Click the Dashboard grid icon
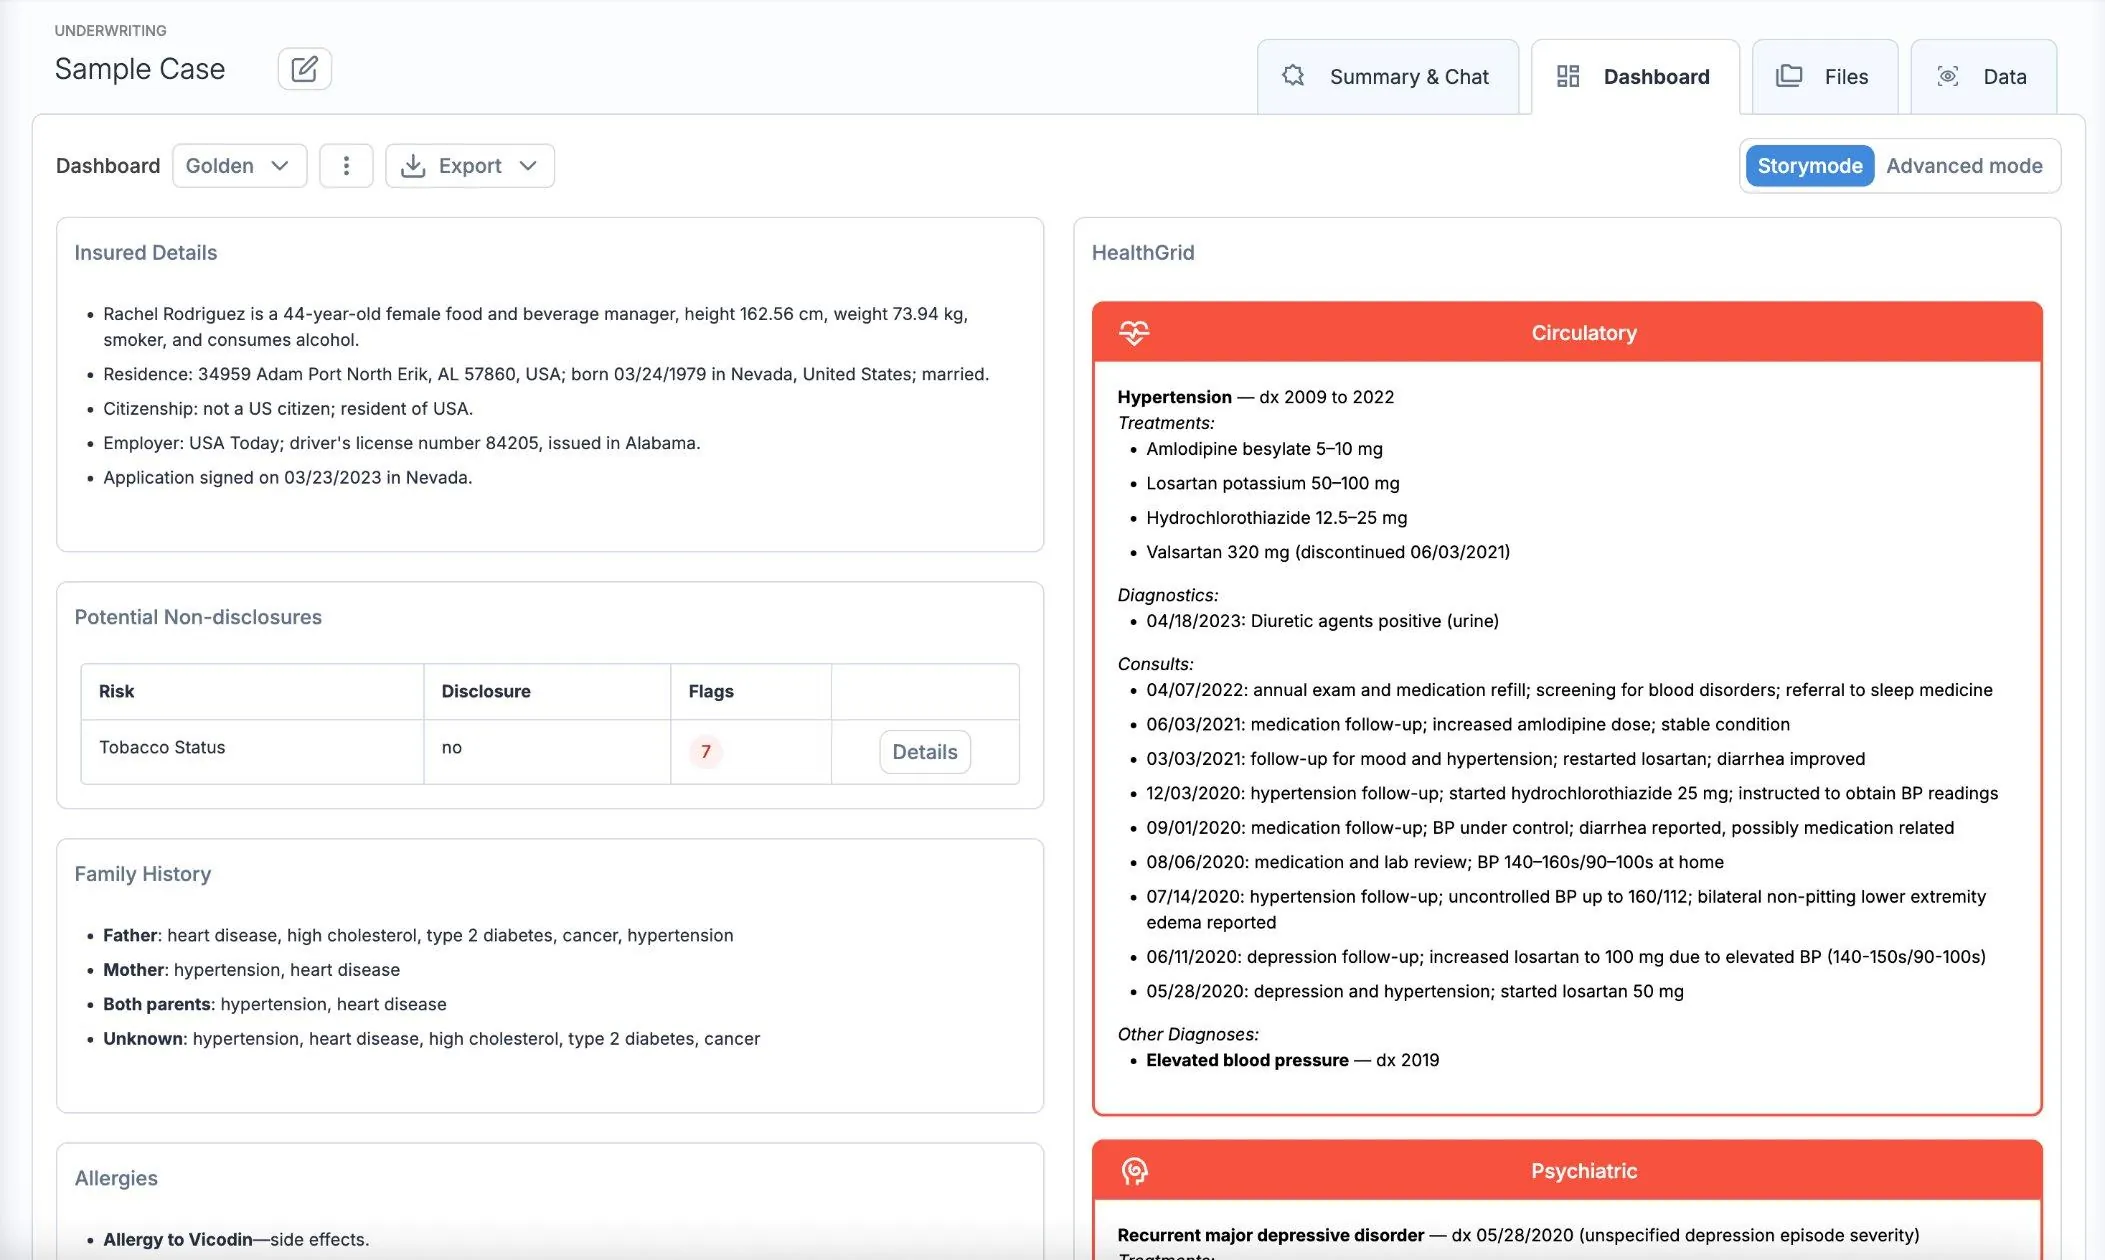Viewport: 2105px width, 1260px height. pos(1568,76)
